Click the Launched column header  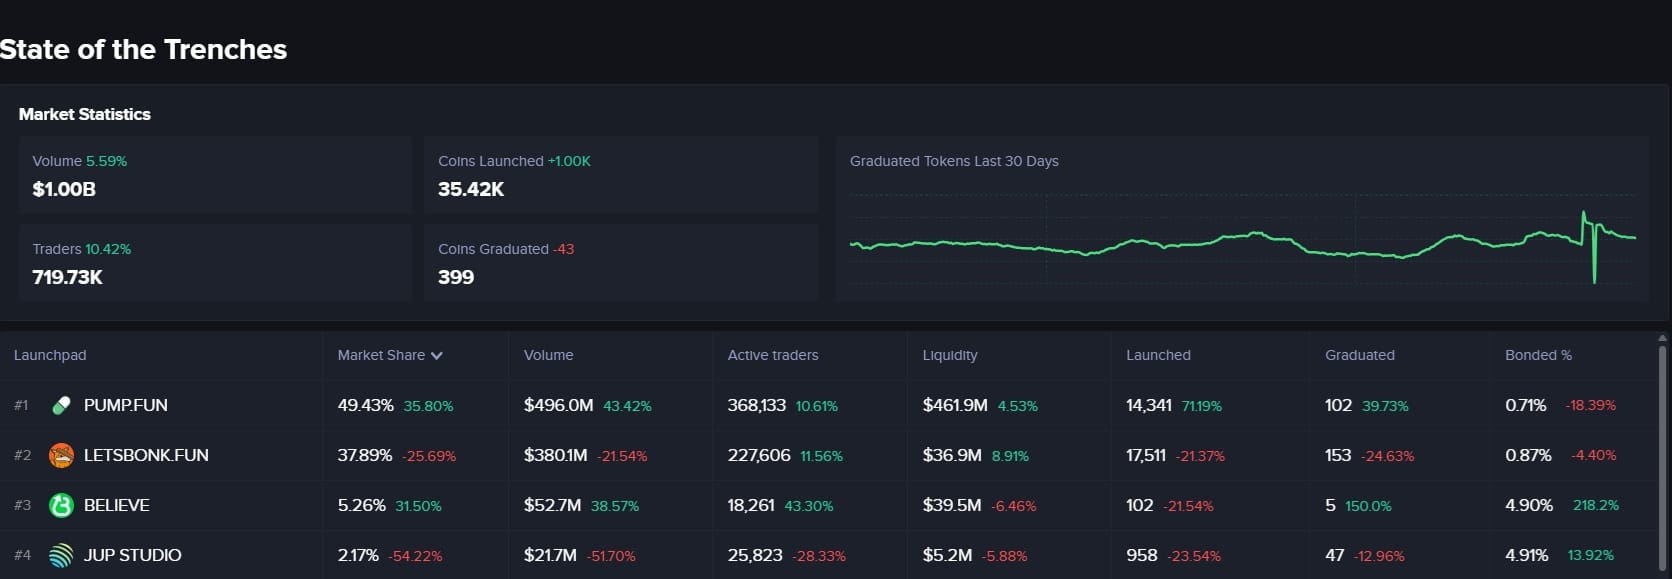(1158, 355)
